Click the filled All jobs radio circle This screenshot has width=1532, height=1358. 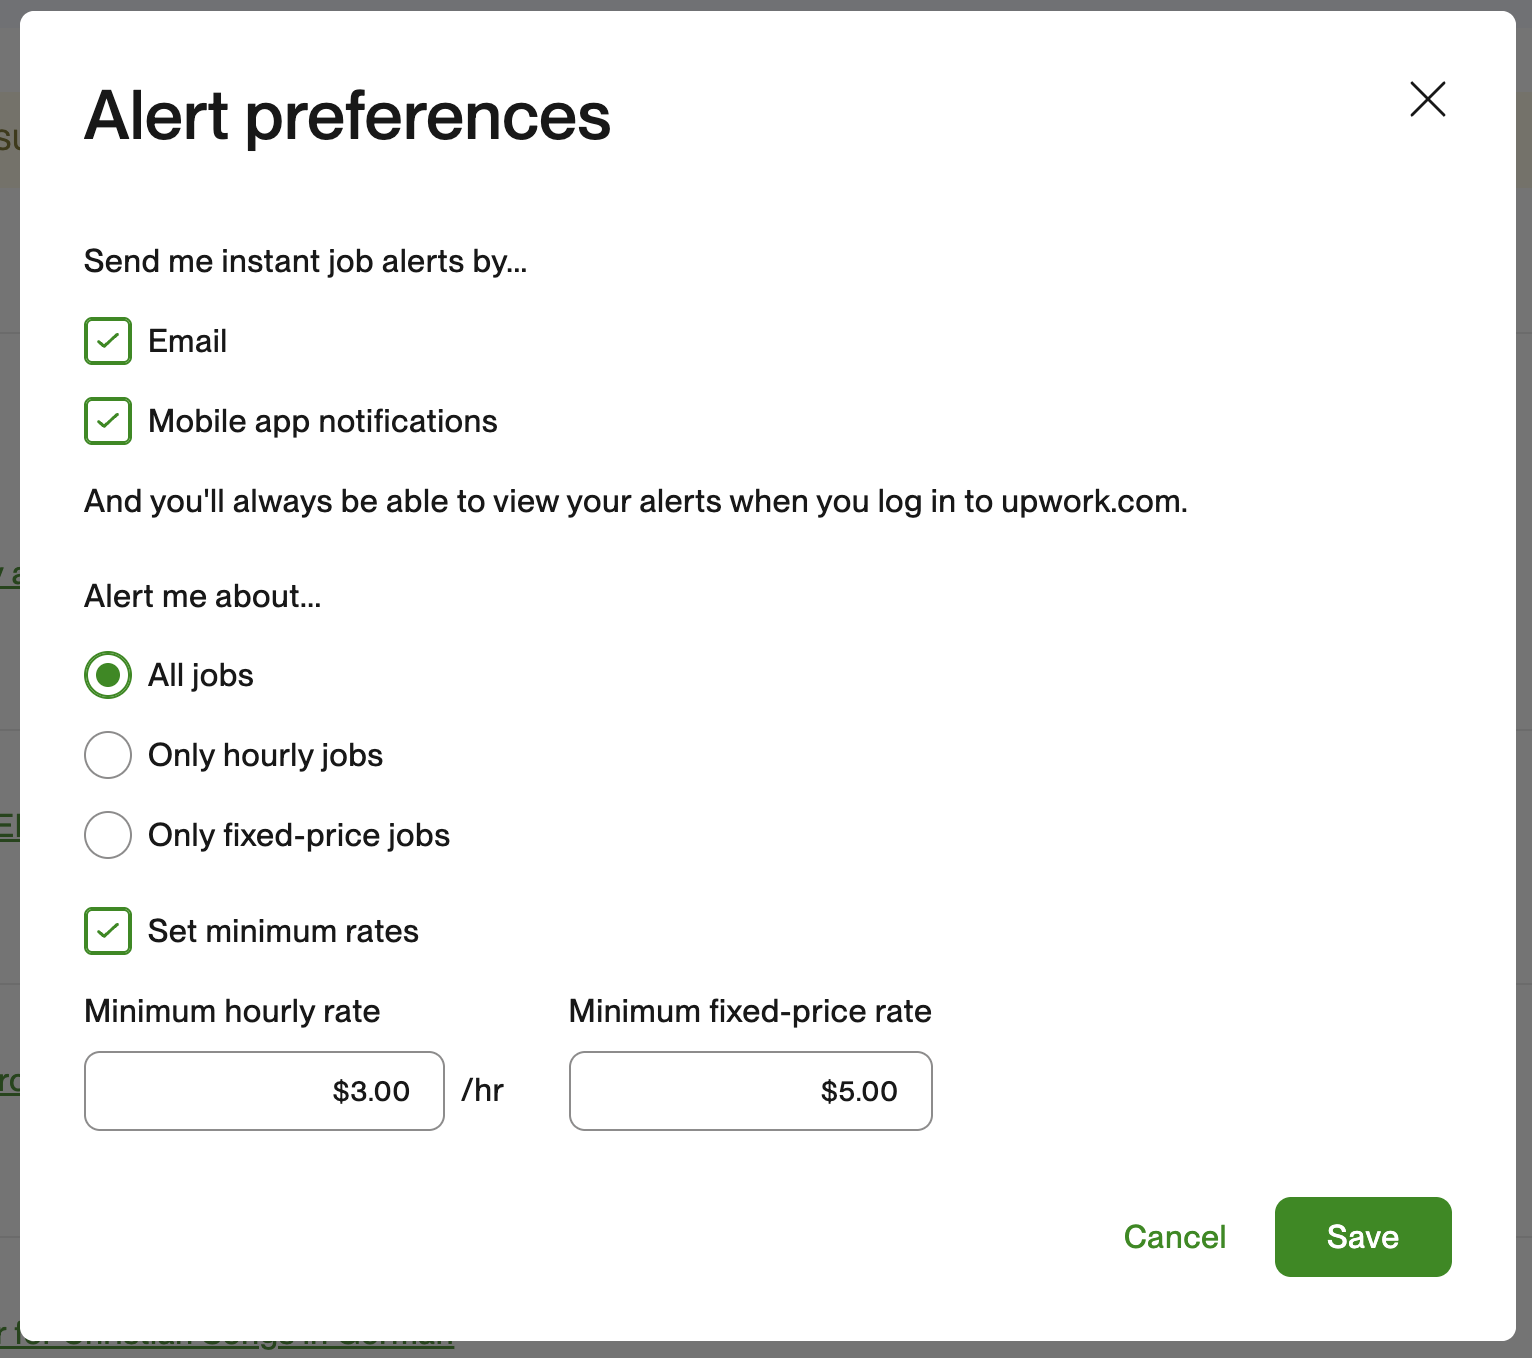[x=107, y=675]
